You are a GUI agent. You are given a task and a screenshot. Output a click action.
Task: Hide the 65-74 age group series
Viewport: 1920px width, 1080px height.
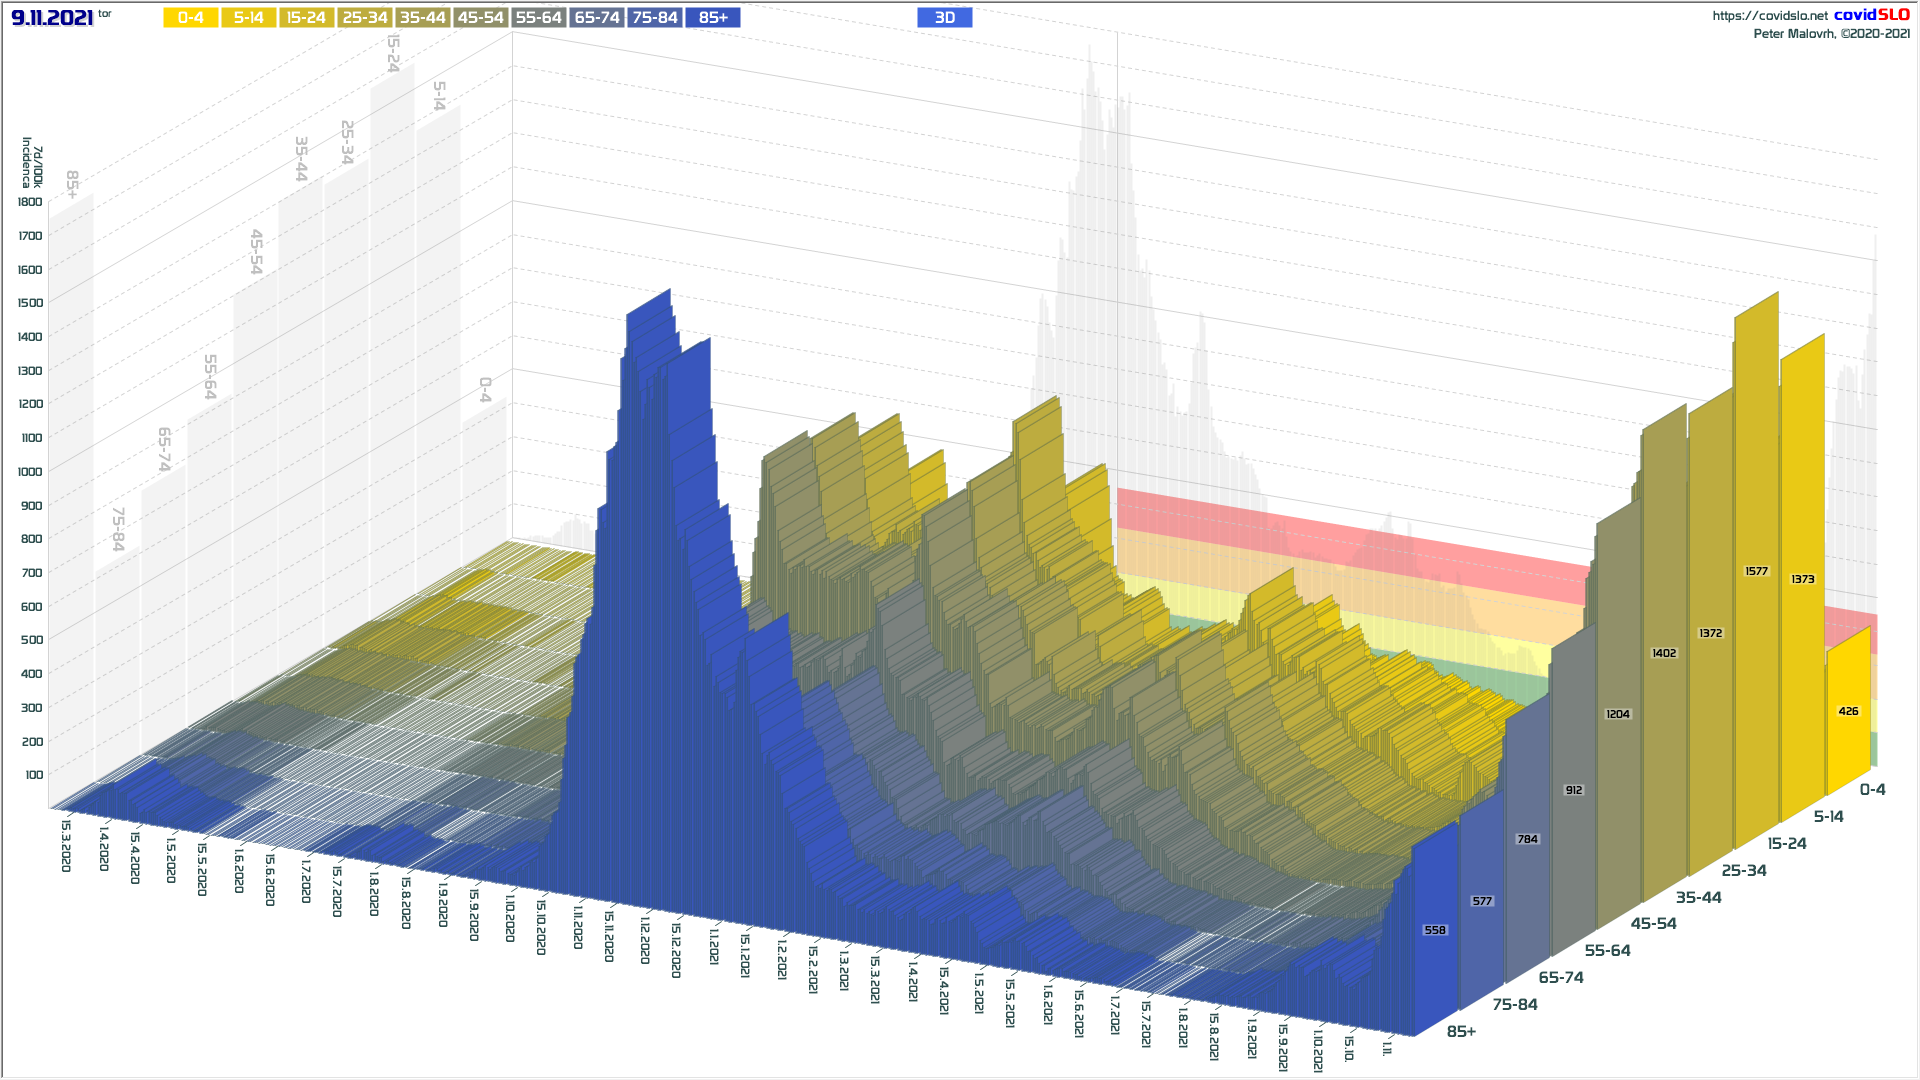coord(597,18)
